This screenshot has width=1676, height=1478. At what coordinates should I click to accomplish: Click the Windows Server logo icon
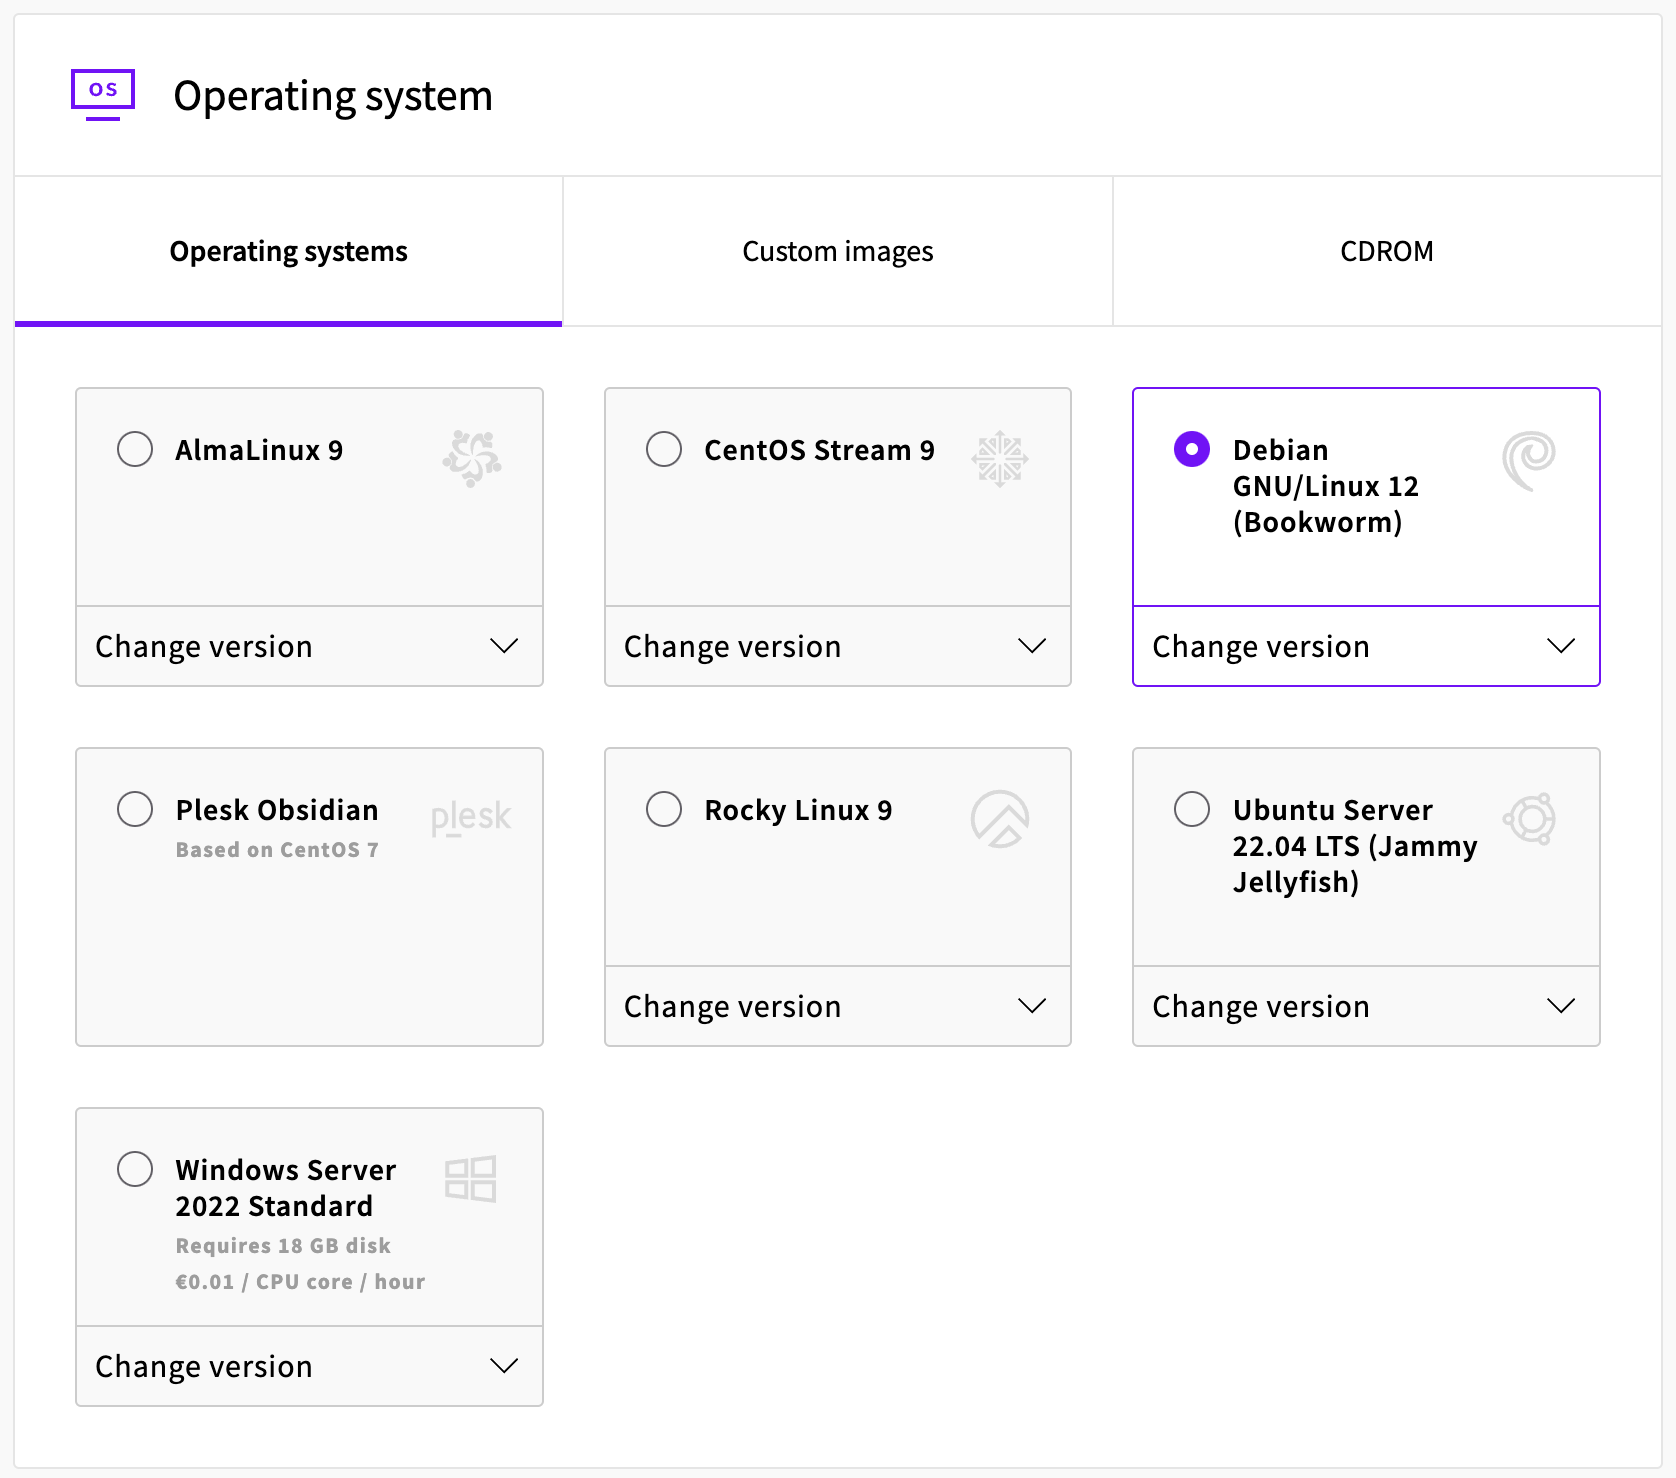pos(471,1179)
